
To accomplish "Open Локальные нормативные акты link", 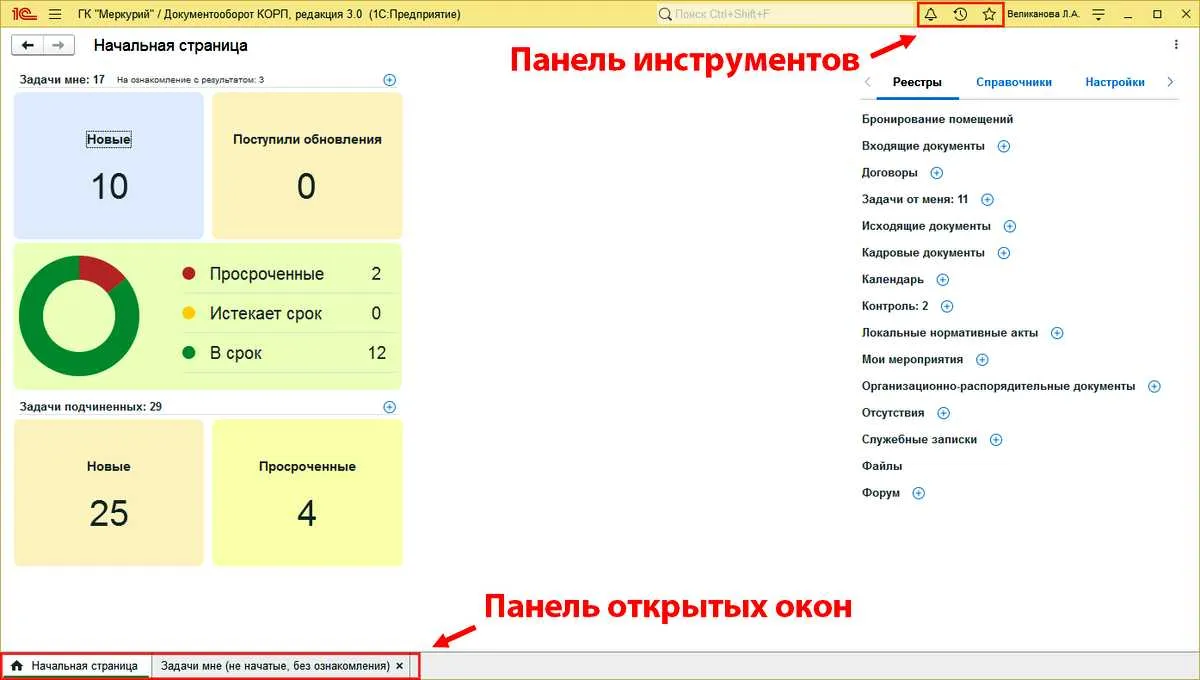I will 950,333.
